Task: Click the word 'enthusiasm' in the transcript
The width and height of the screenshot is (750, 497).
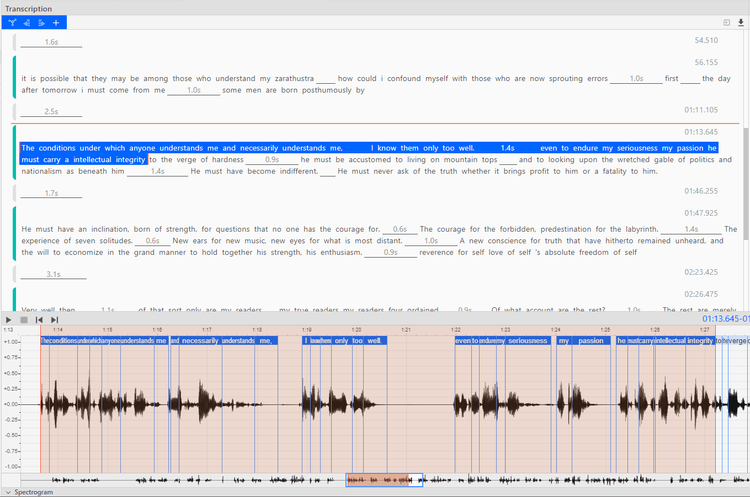Action: pos(340,252)
